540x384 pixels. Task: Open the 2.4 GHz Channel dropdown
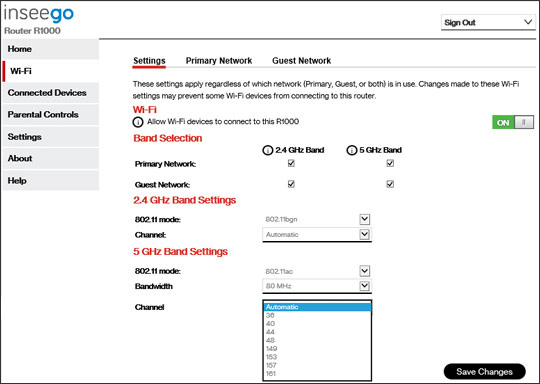[317, 235]
